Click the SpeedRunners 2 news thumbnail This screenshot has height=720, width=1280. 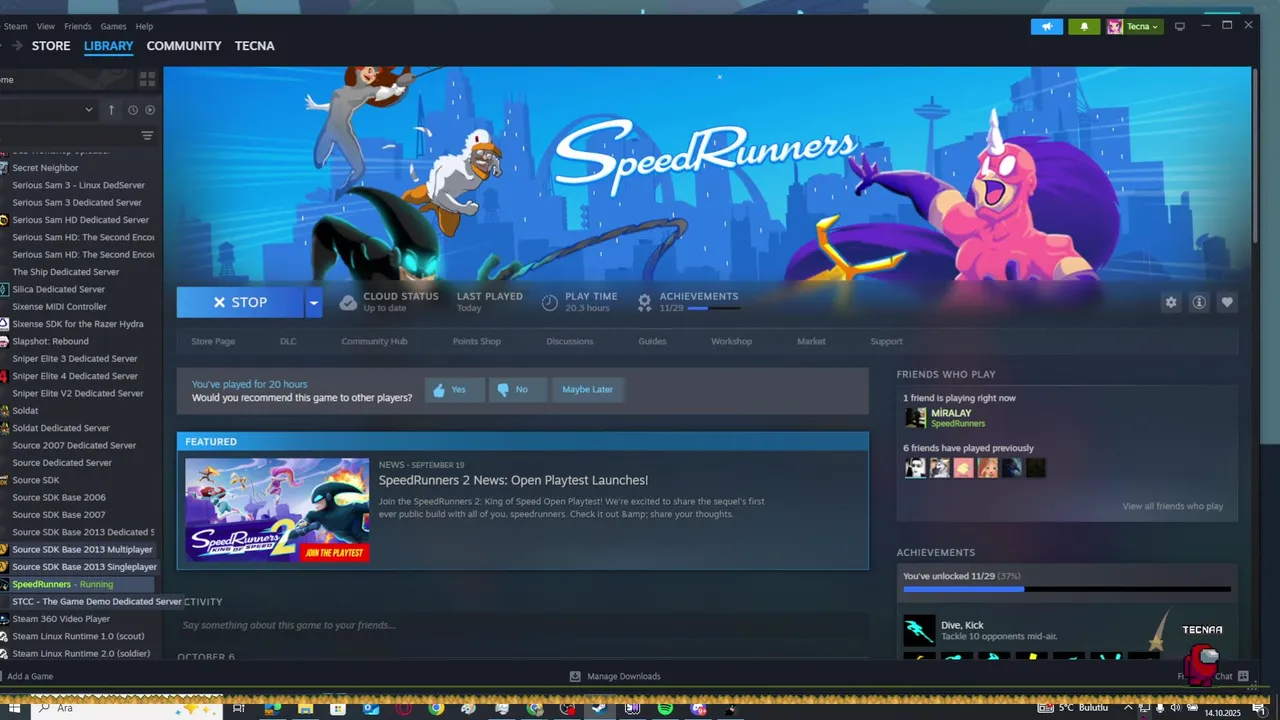pyautogui.click(x=277, y=510)
